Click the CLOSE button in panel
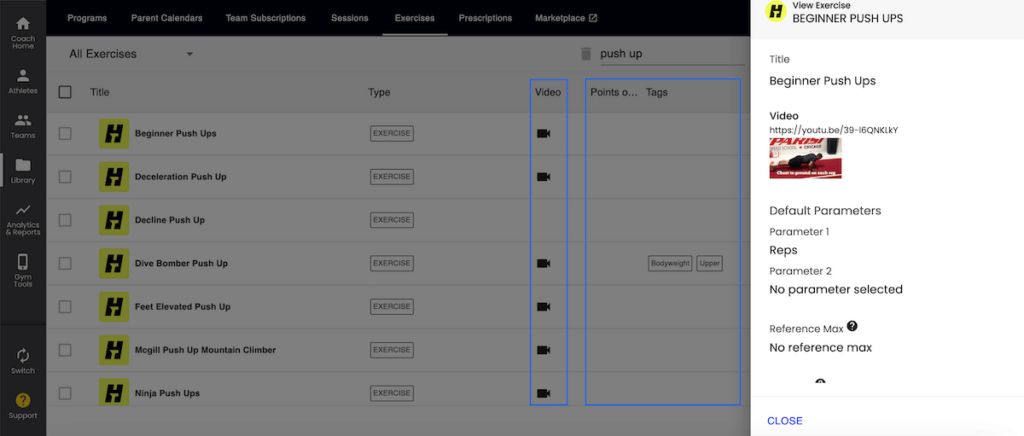The image size is (1024, 436). point(784,421)
